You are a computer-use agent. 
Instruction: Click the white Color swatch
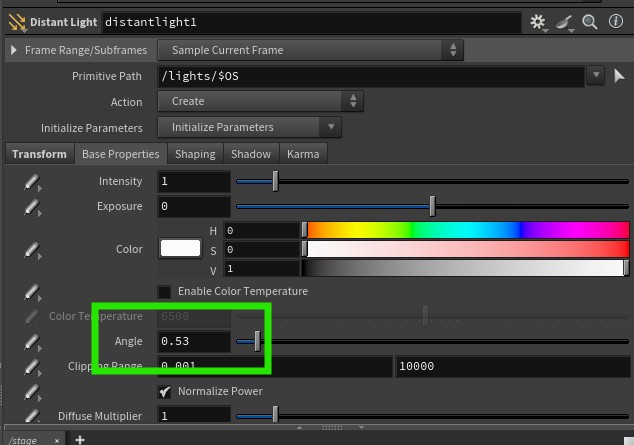click(x=180, y=249)
